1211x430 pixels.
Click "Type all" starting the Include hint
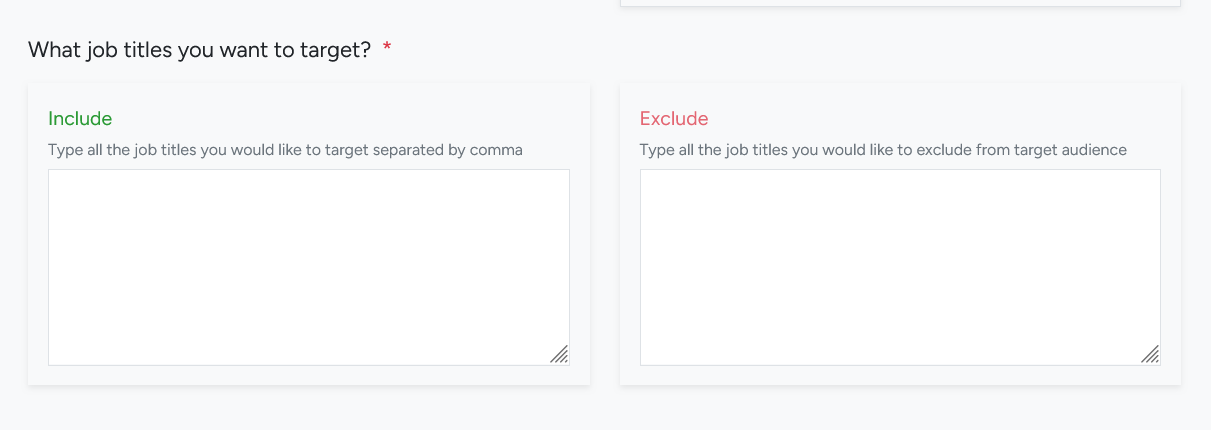coord(77,150)
